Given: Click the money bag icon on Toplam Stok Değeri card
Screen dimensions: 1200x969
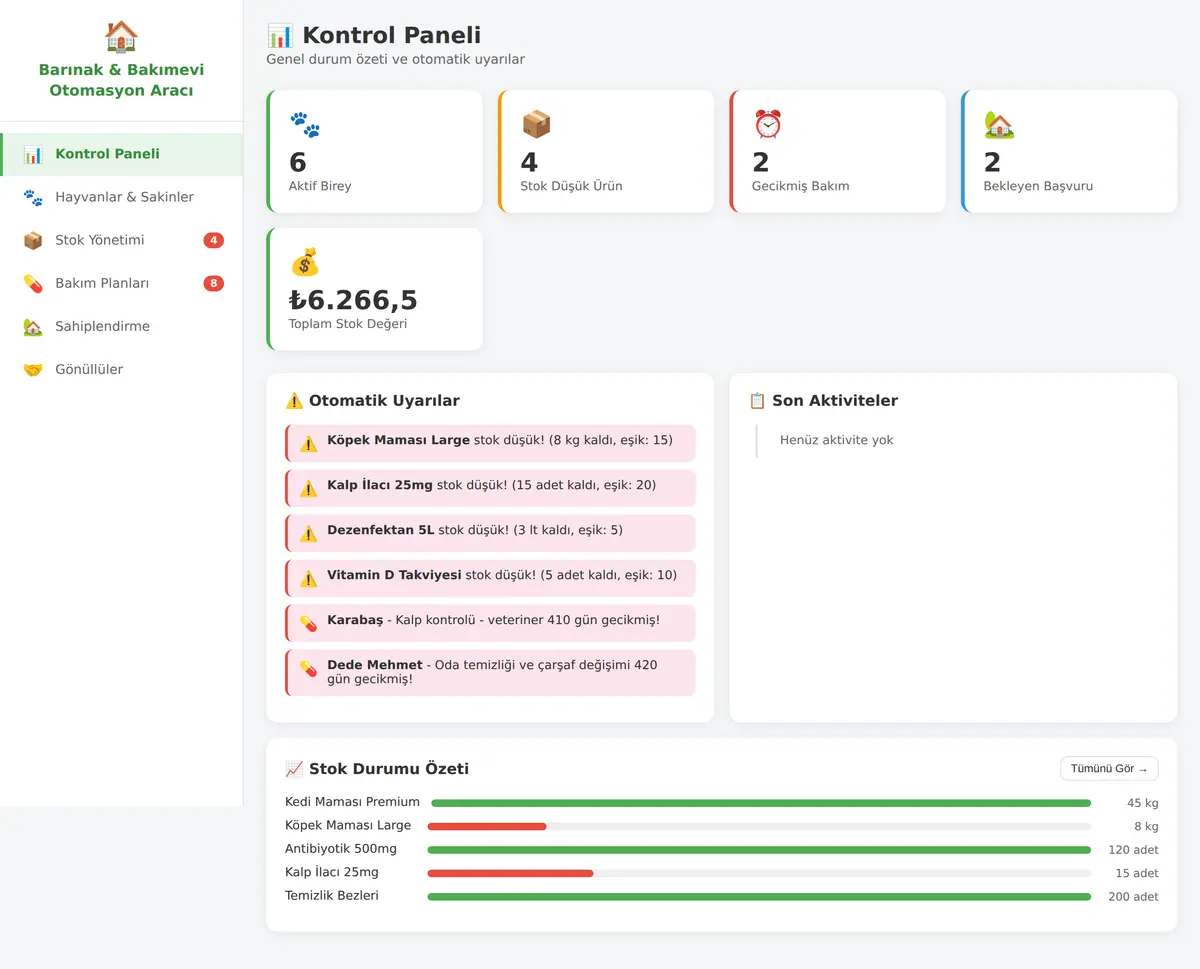Looking at the screenshot, I should 305,263.
